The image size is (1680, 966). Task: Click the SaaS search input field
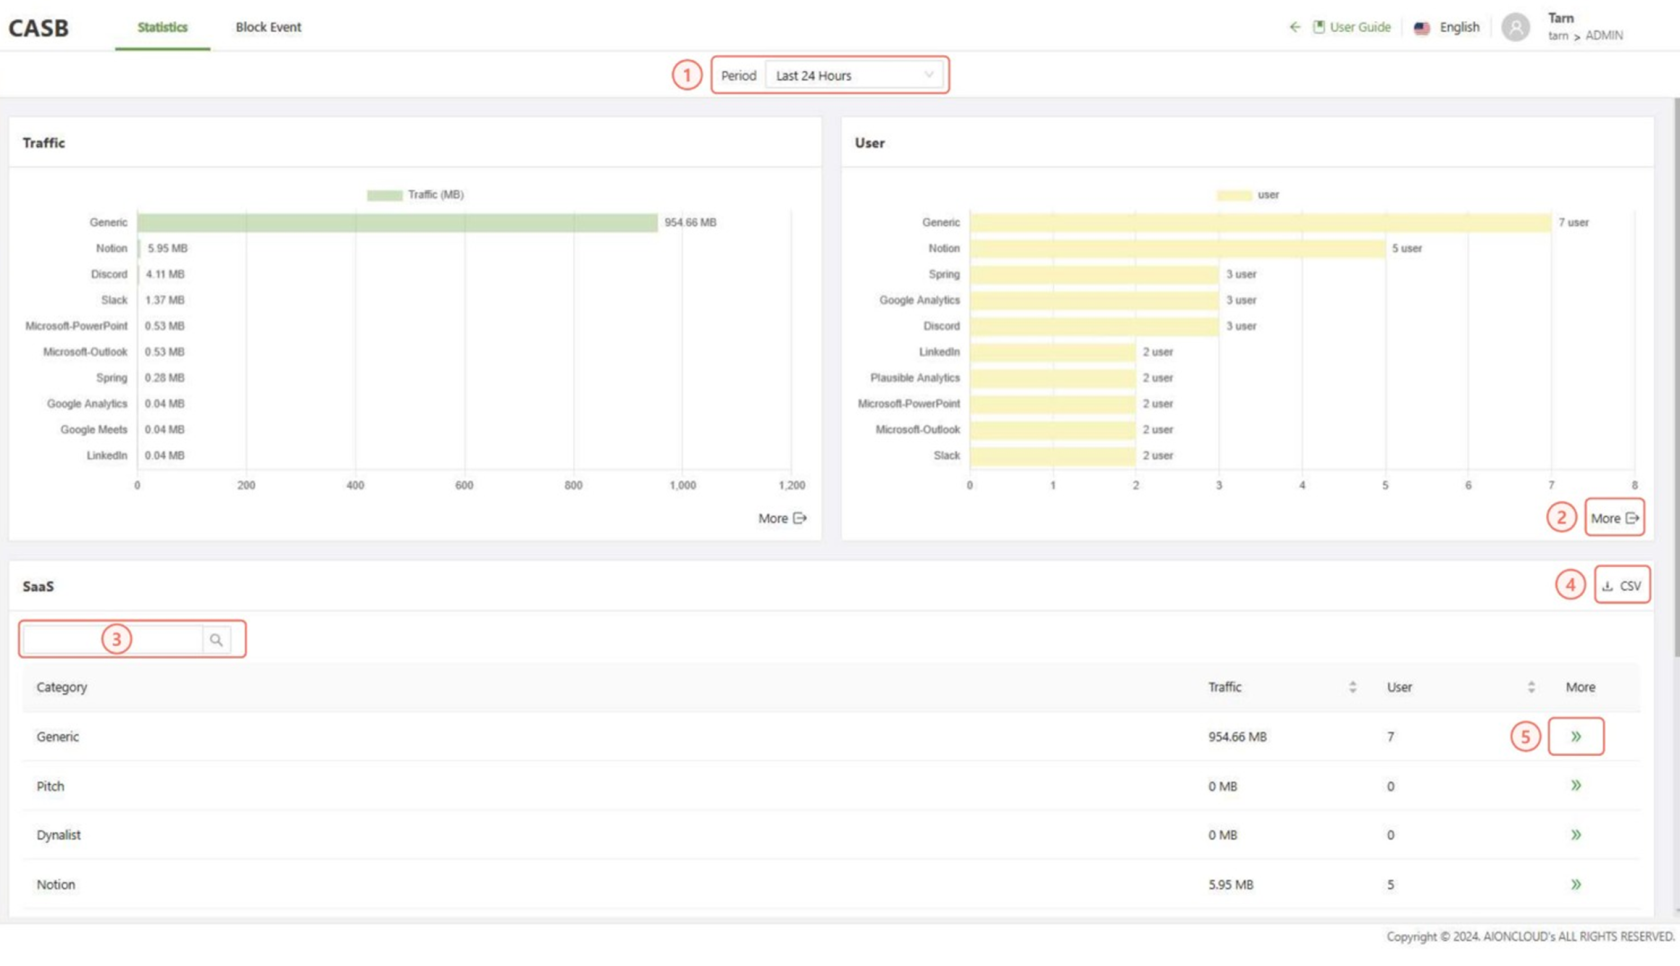pos(112,640)
